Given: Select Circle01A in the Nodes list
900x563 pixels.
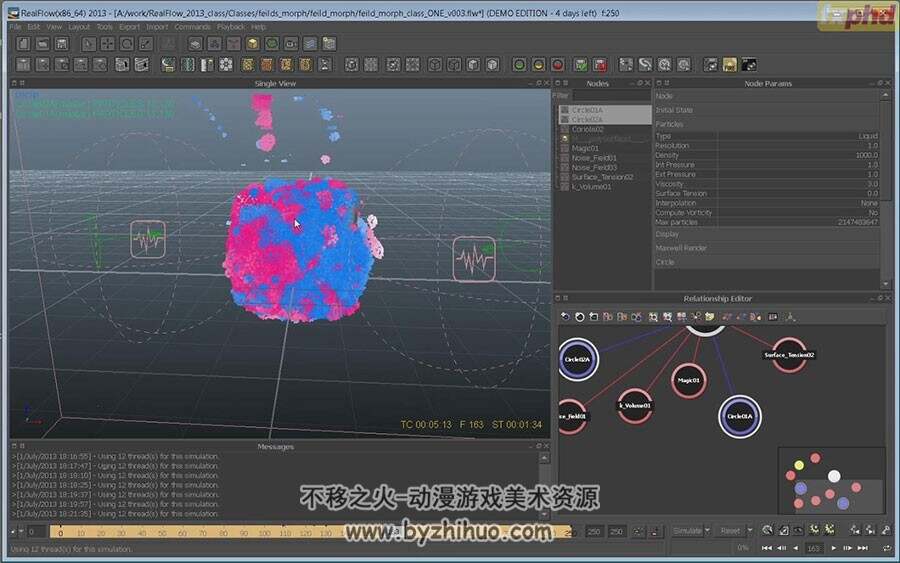Looking at the screenshot, I should (606, 110).
